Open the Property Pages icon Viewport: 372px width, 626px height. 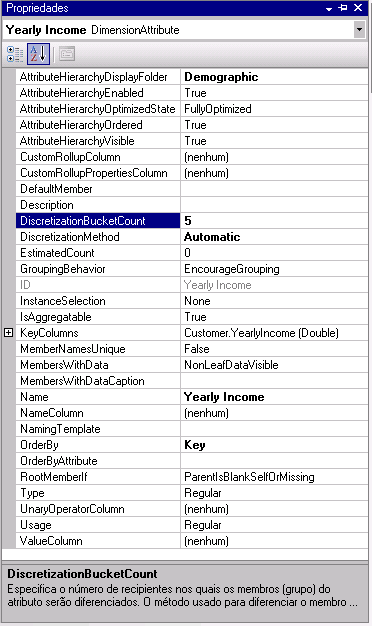(x=67, y=54)
